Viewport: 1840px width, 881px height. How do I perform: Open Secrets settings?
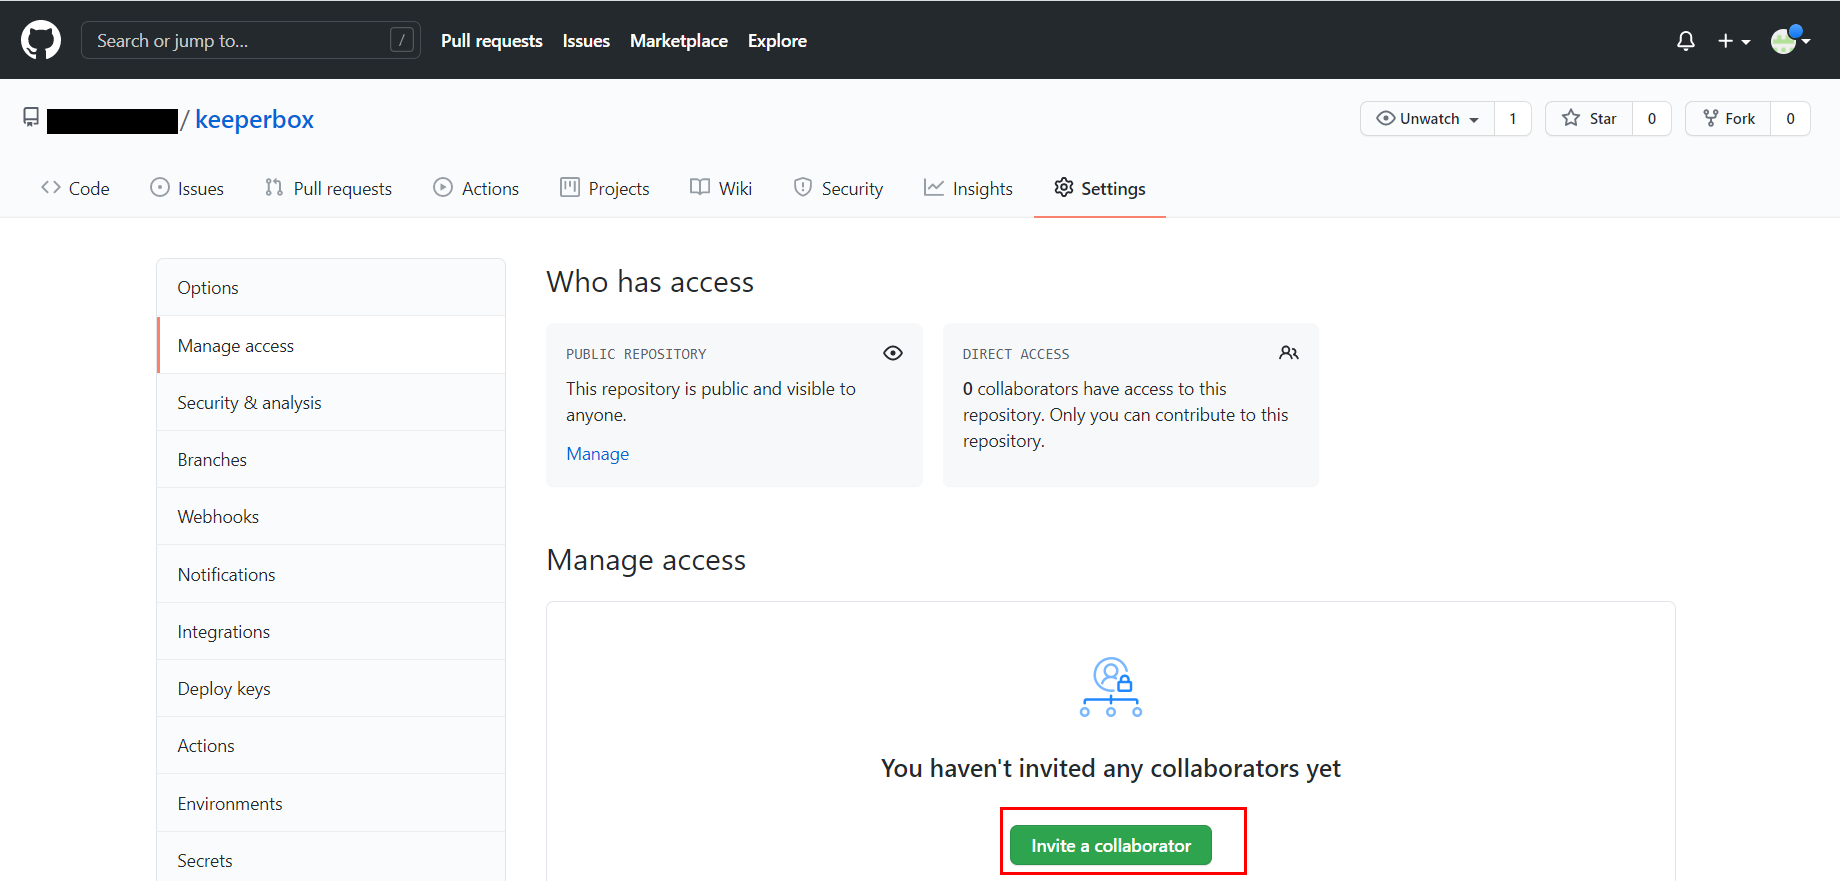click(x=331, y=858)
